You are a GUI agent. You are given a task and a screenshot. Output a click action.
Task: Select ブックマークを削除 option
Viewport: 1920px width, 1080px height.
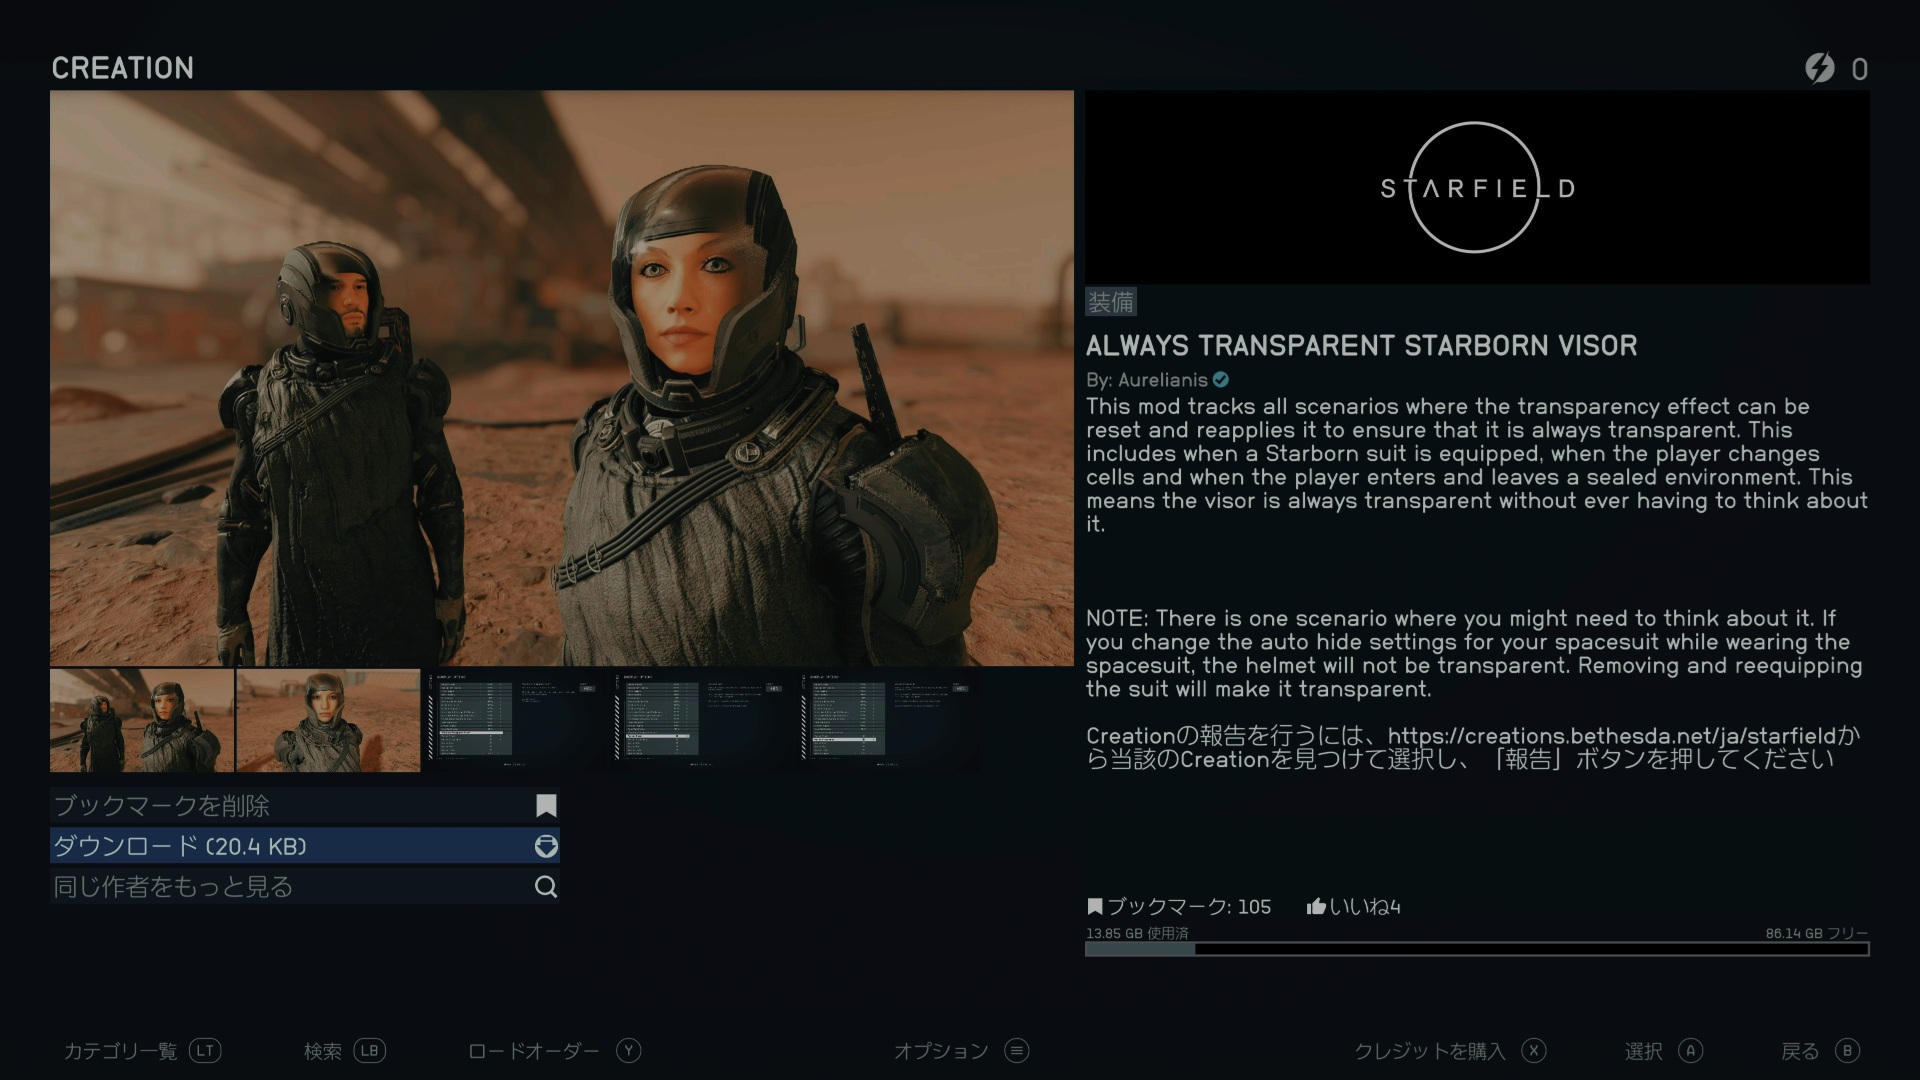(304, 806)
